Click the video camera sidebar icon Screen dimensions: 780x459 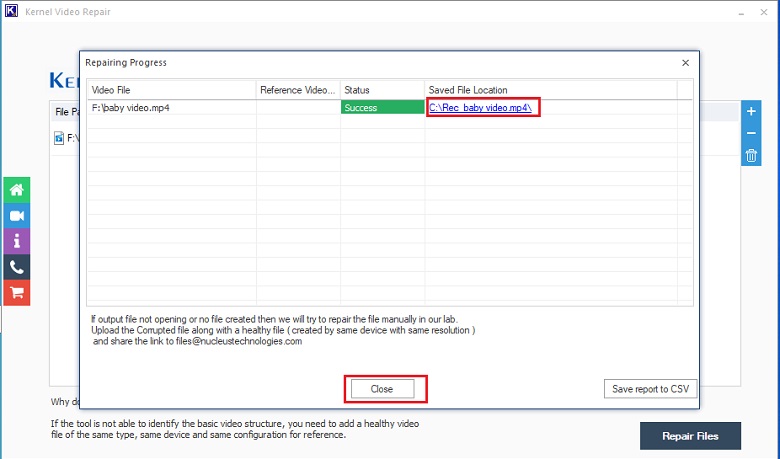click(x=16, y=216)
